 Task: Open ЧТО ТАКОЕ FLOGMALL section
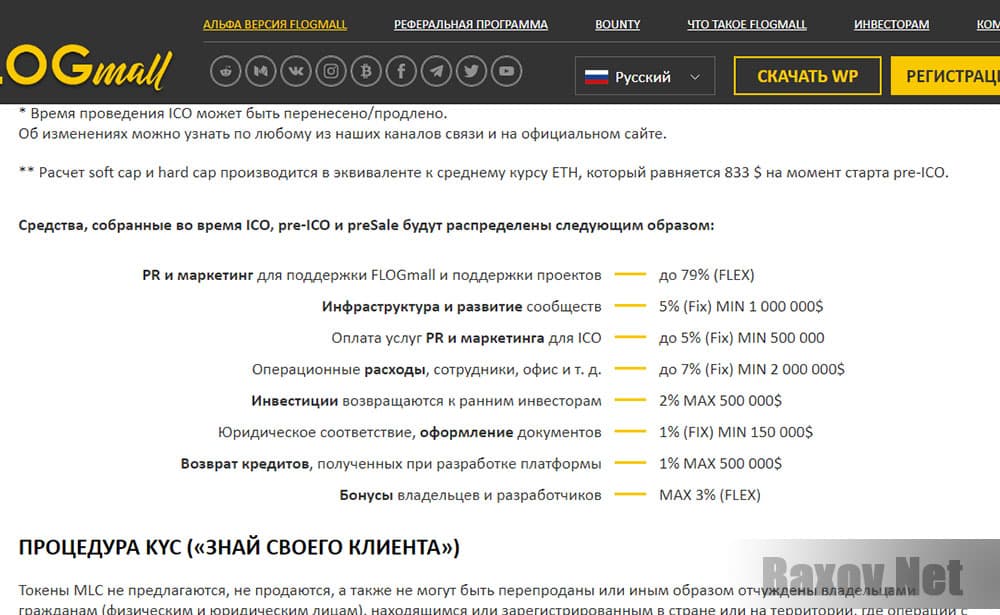coord(746,24)
